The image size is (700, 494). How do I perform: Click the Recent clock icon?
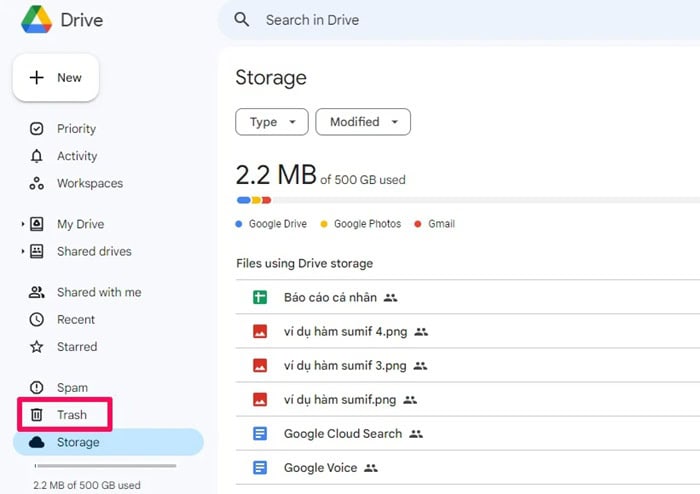coord(37,320)
